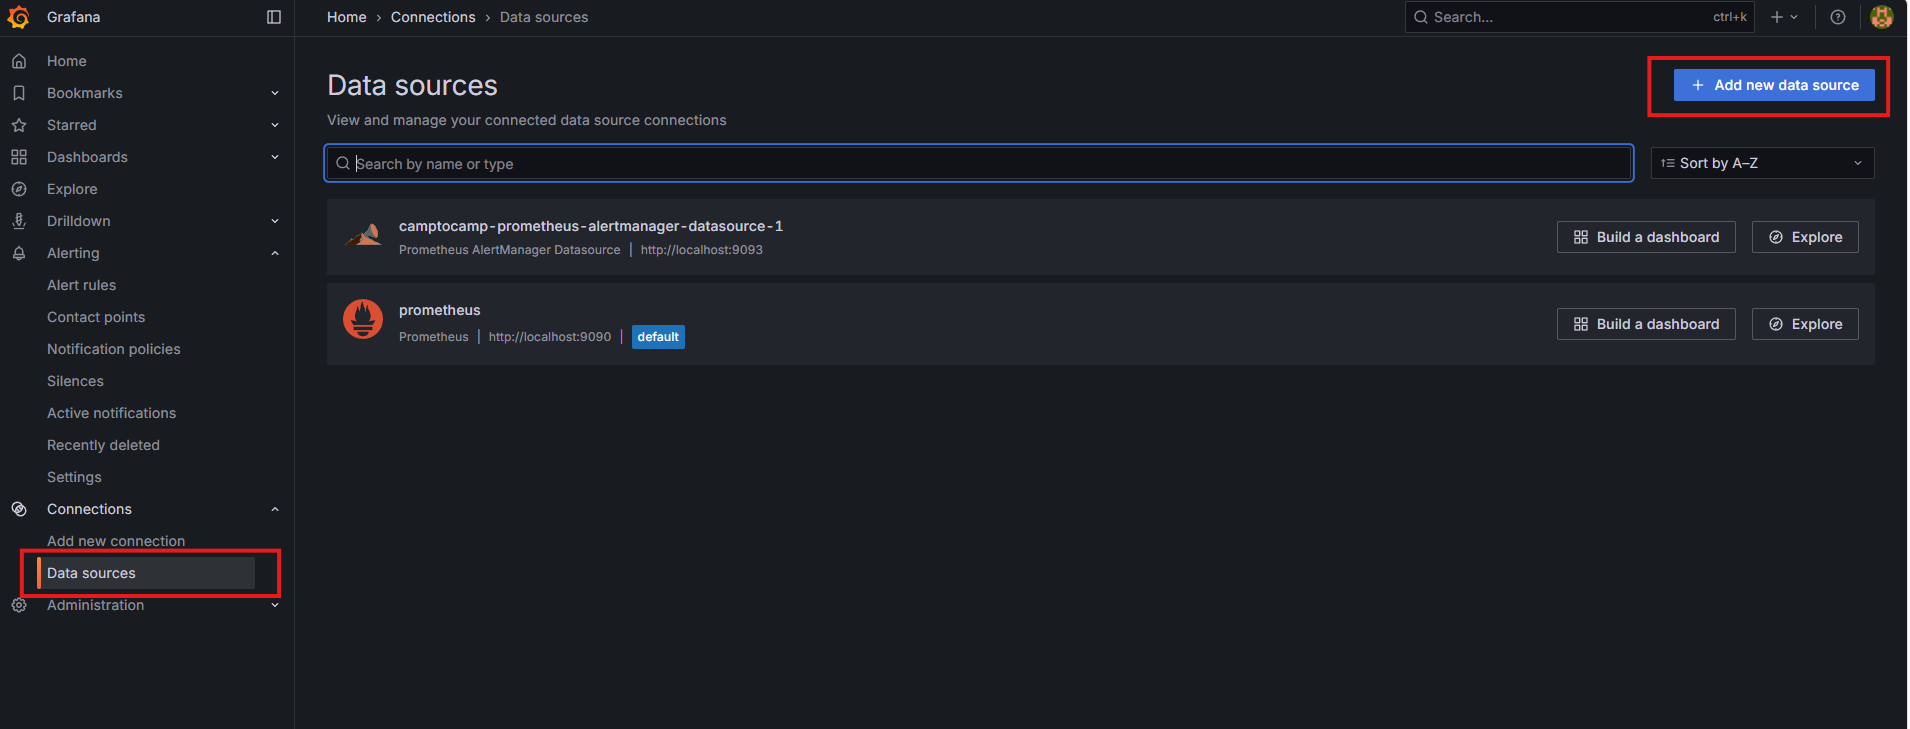
Task: Toggle the sidebar dock menu icon
Action: pos(274,17)
